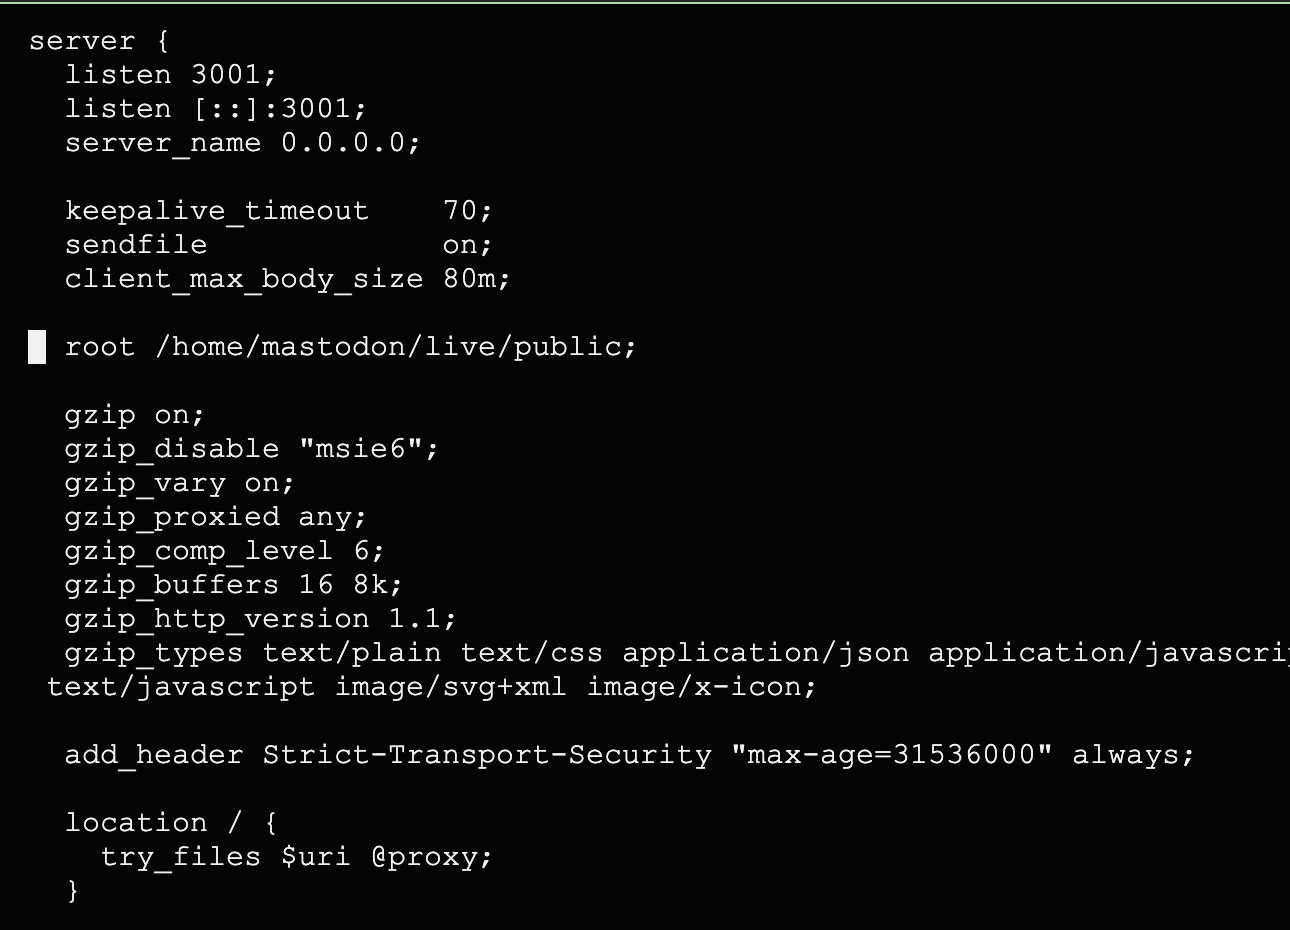Click the "gzip_http_version" directive

pyautogui.click(x=217, y=619)
